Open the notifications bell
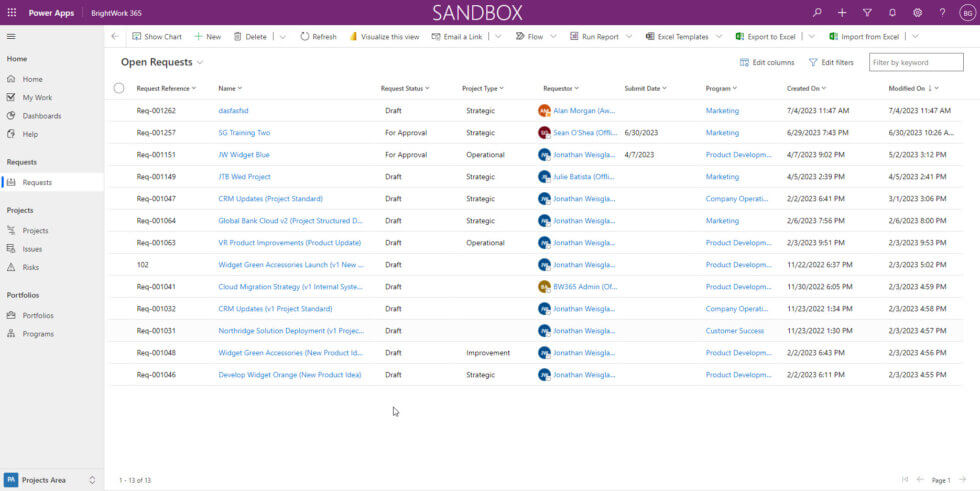 click(892, 12)
